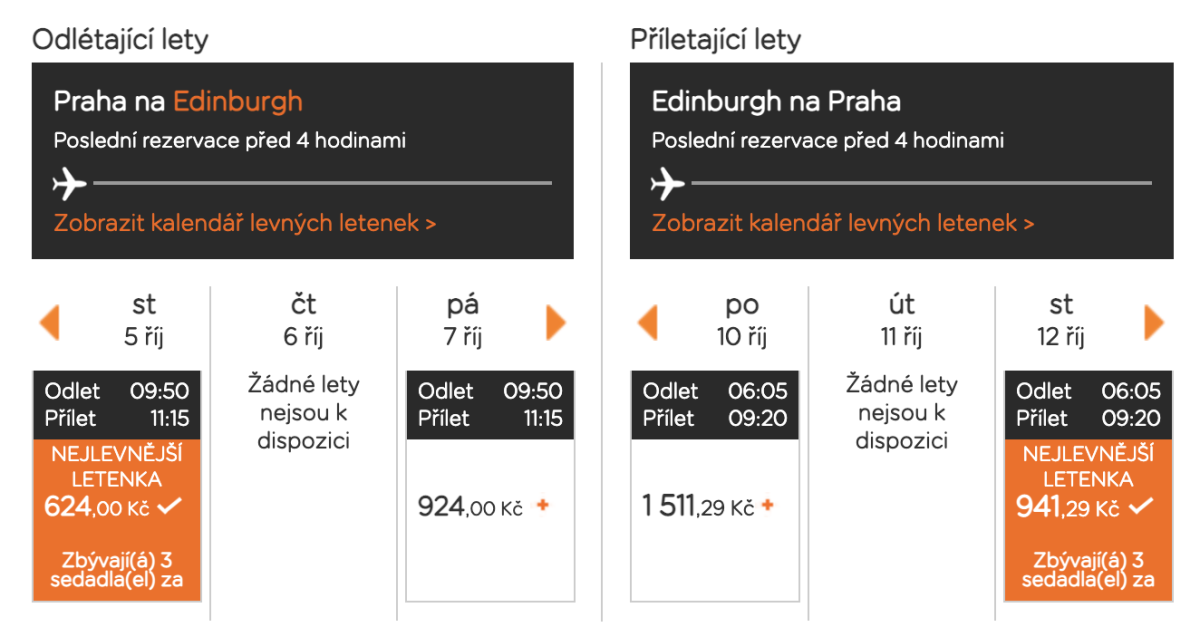Click next-day arrow for returning flights

point(1154,322)
